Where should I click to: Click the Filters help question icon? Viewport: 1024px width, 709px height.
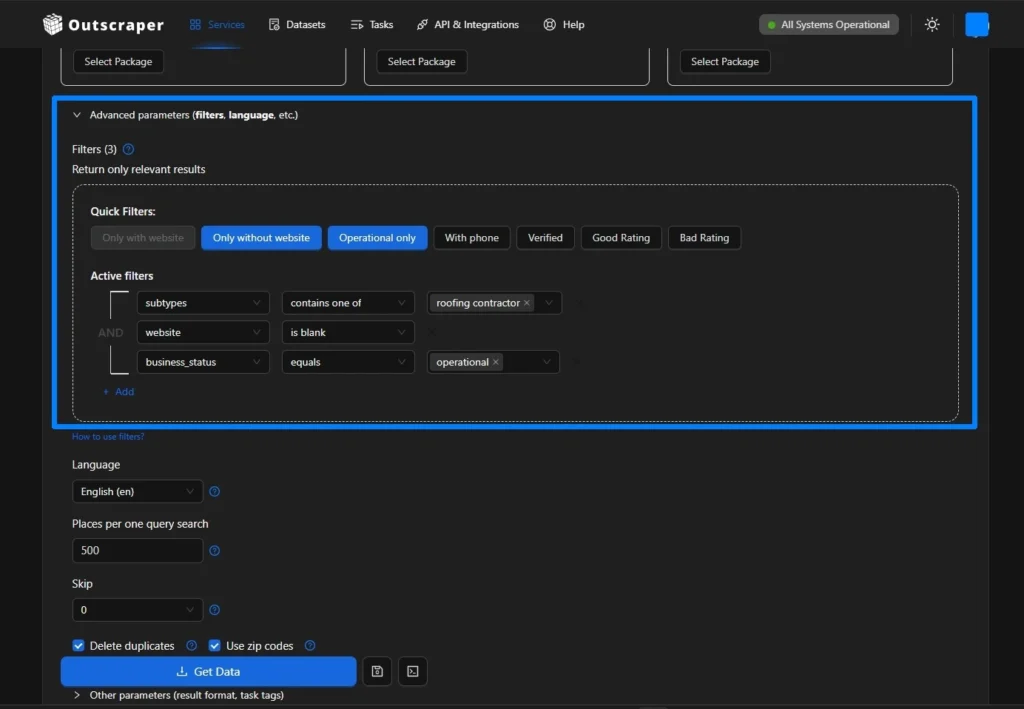point(129,150)
